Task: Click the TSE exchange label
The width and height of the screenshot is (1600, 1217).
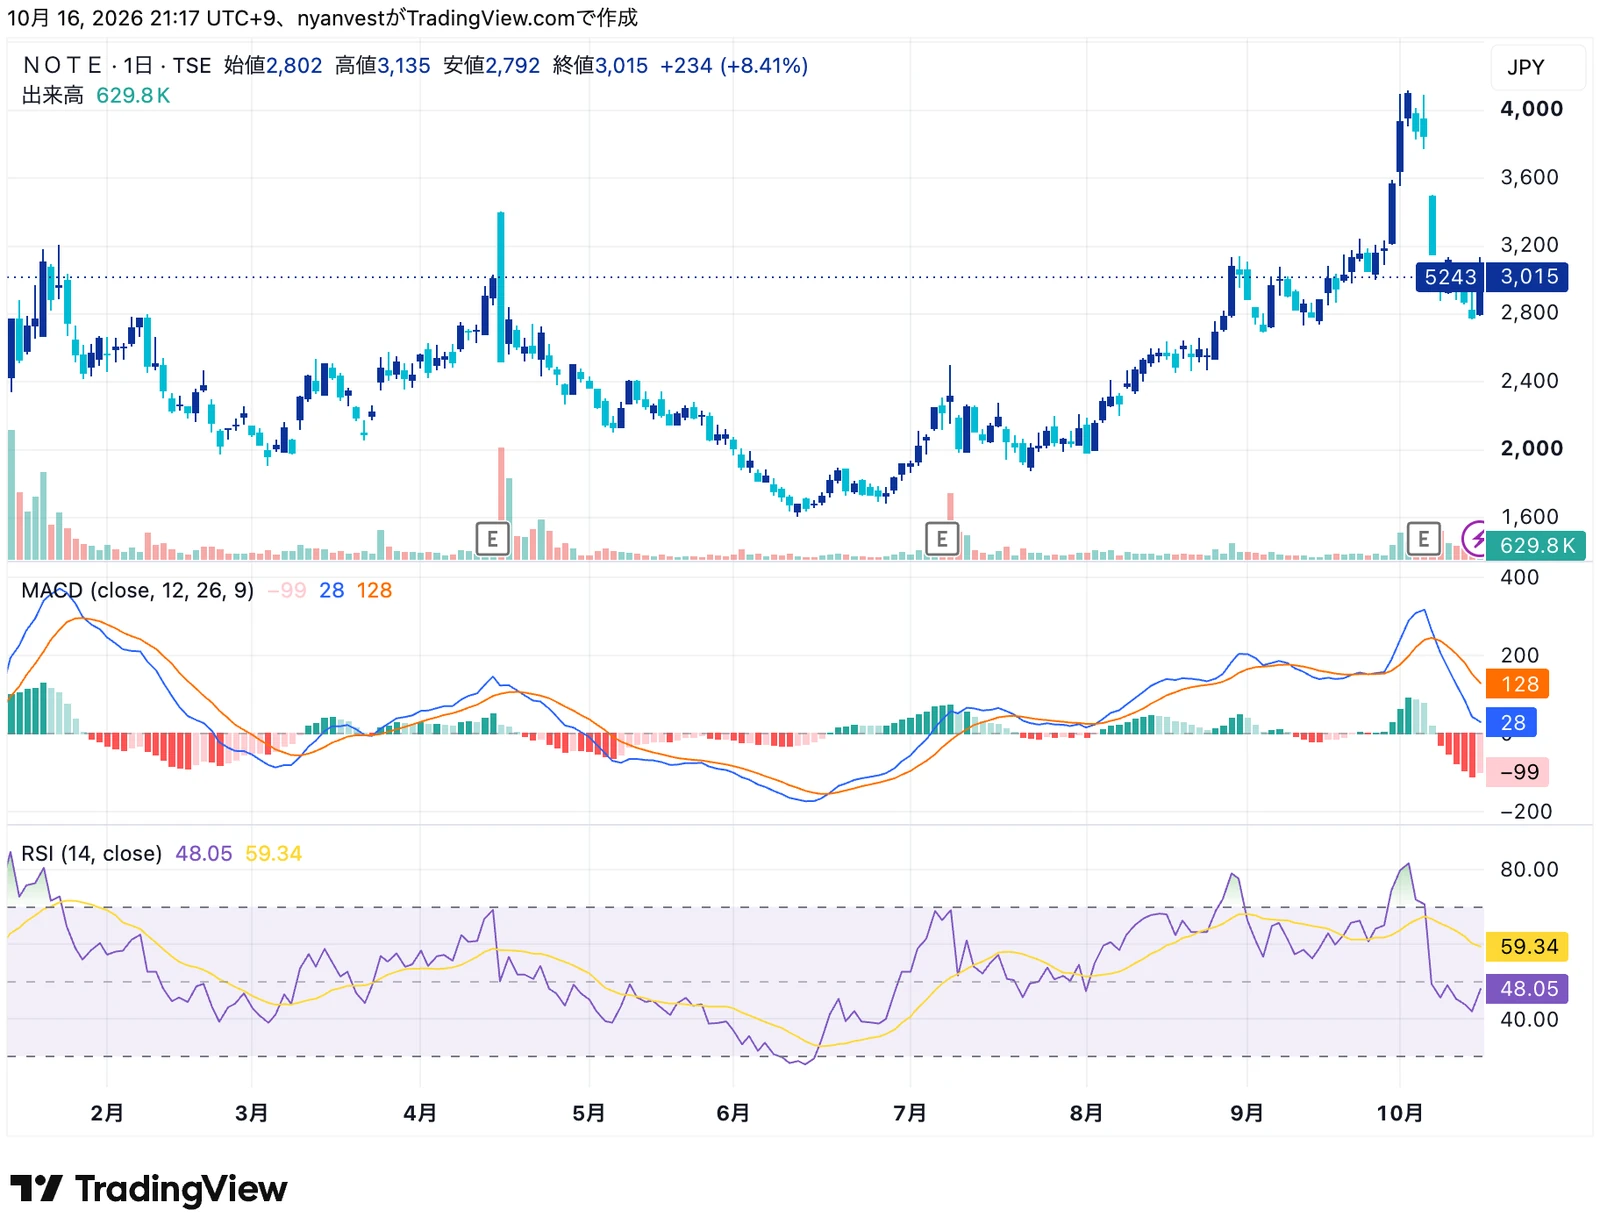Action: 192,66
